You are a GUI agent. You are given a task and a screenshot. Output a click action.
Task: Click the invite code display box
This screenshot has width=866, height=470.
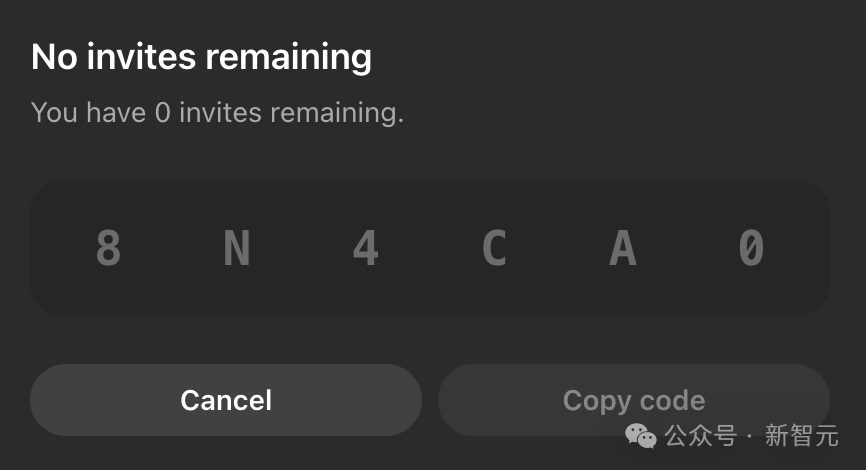click(430, 290)
